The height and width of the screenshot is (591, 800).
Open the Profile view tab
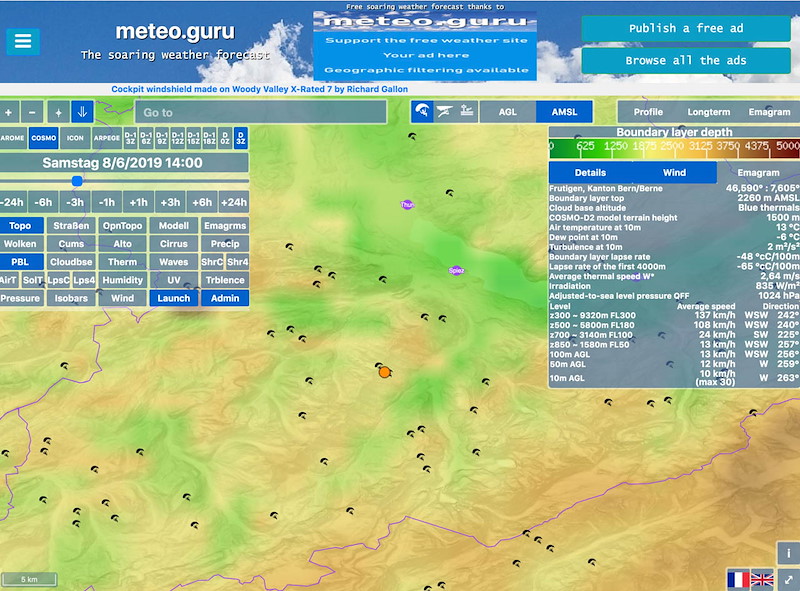(x=648, y=112)
